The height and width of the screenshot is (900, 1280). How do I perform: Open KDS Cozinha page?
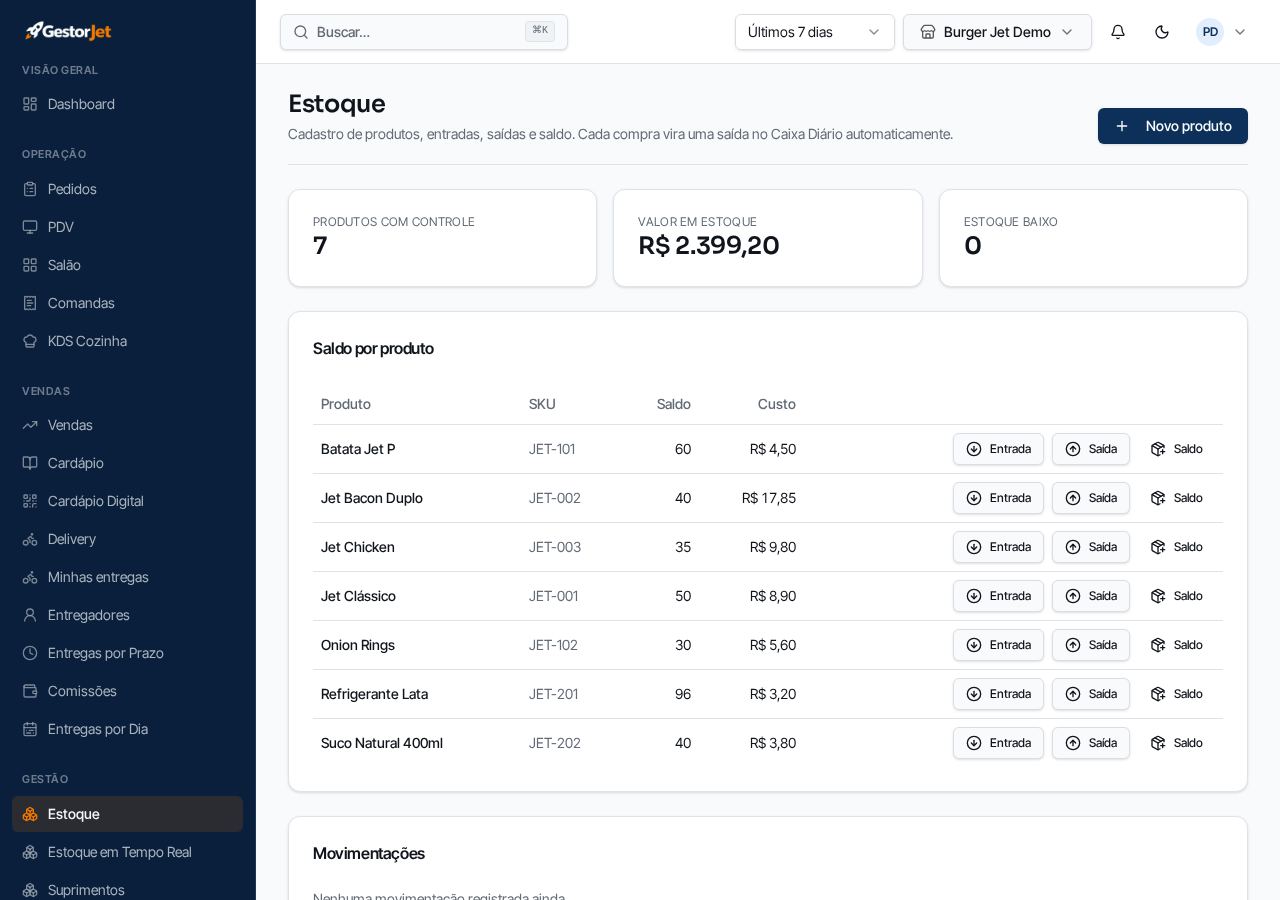point(127,341)
